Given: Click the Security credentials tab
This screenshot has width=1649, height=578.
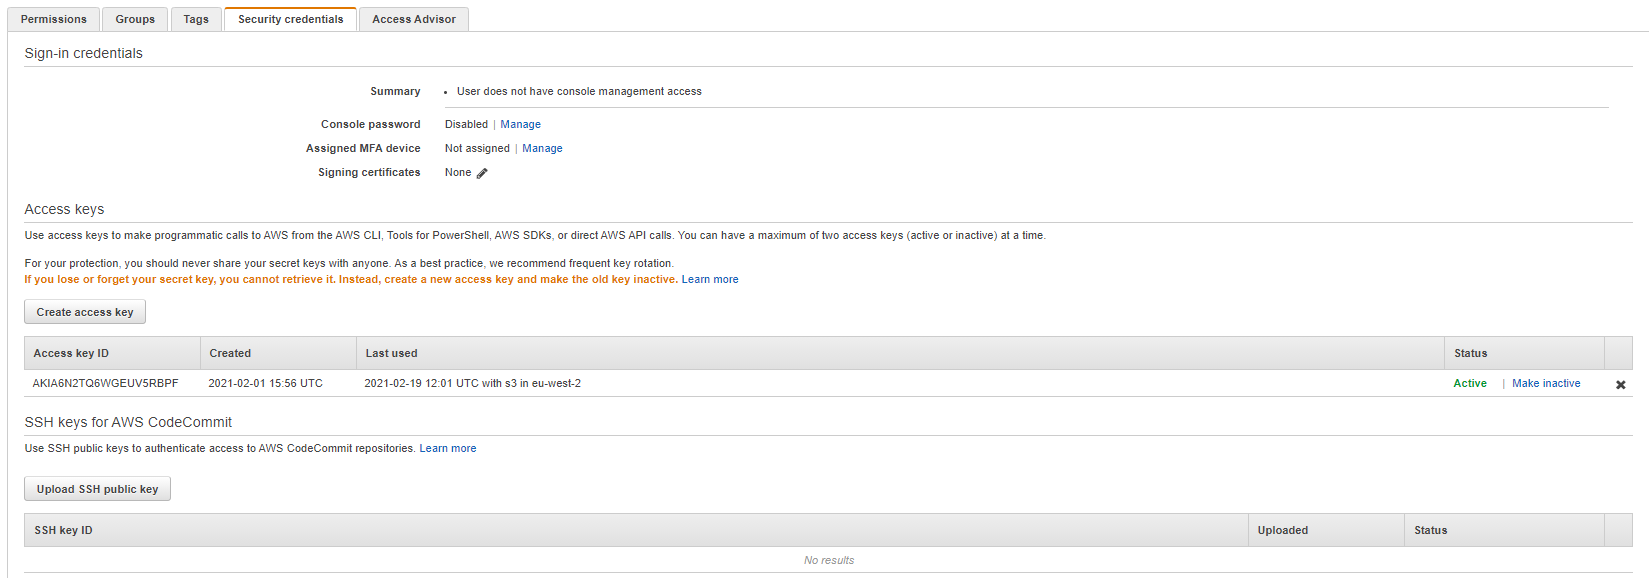Looking at the screenshot, I should (290, 19).
